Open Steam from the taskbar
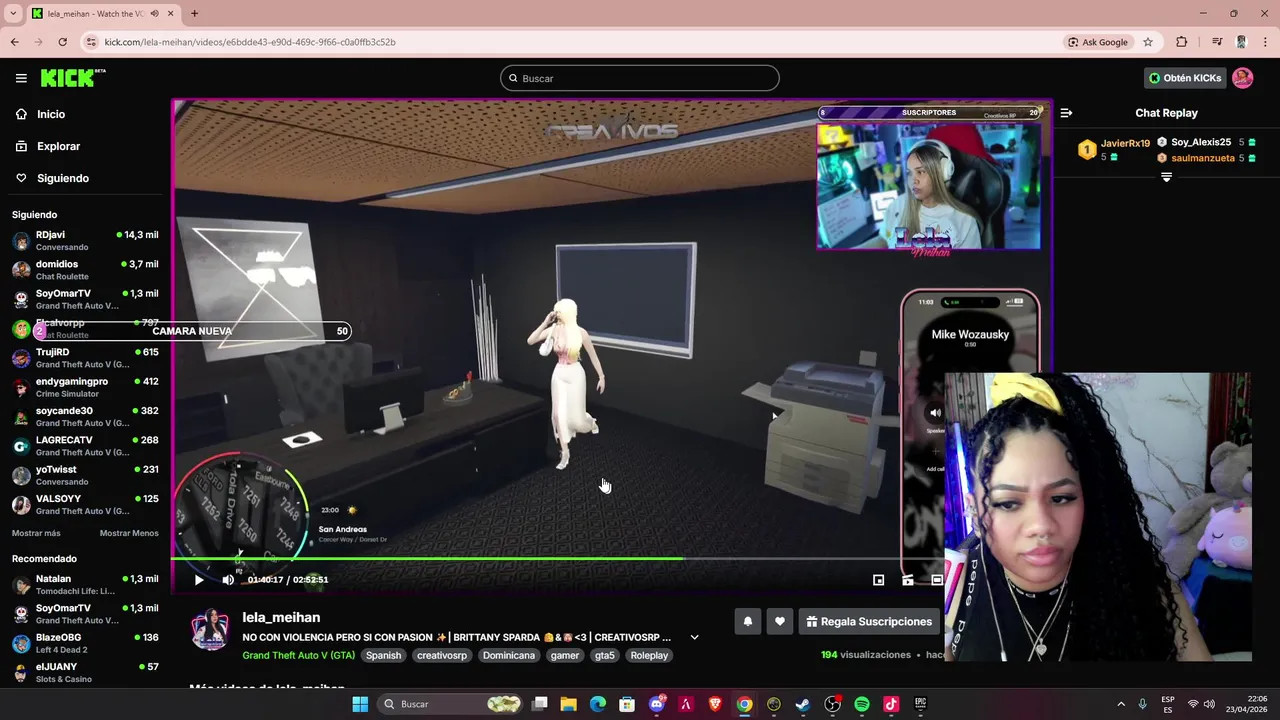The image size is (1280, 720). pyautogui.click(x=803, y=704)
